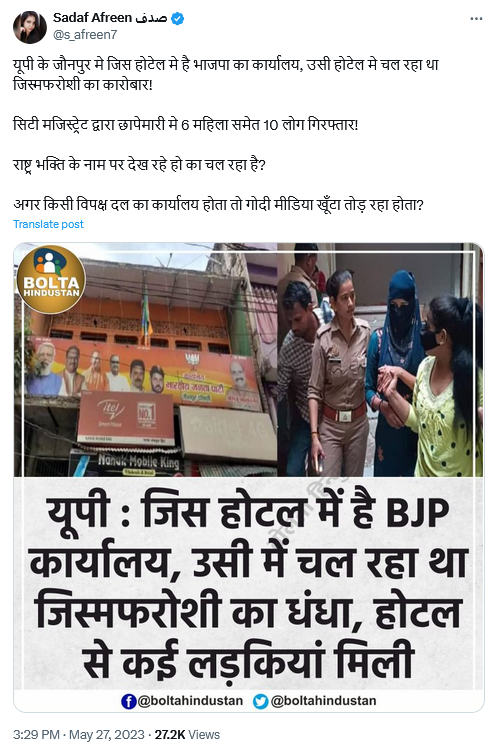Open the @s_afreen7 handle link
This screenshot has height=754, width=497.
click(85, 35)
